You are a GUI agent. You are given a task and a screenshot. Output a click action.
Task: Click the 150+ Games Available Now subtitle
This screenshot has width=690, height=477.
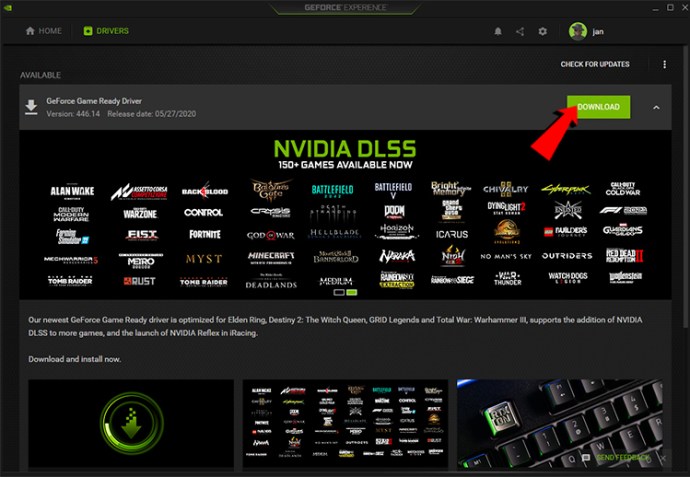point(345,165)
